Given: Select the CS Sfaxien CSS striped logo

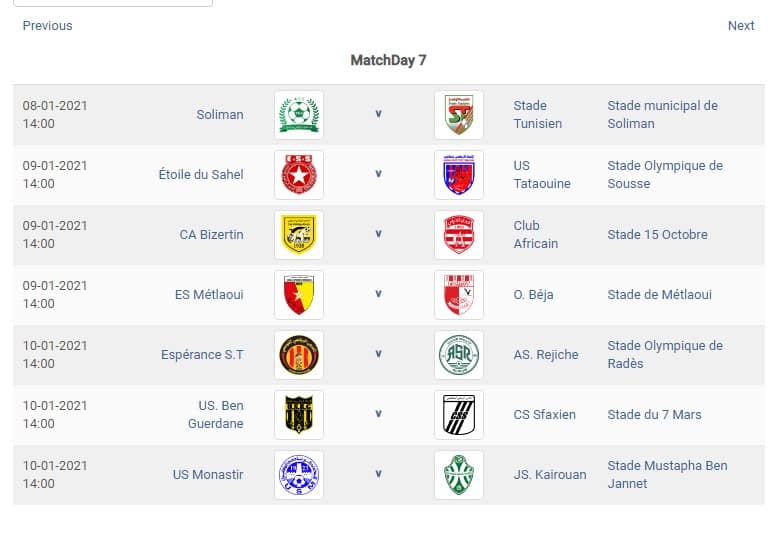Looking at the screenshot, I should click(459, 415).
